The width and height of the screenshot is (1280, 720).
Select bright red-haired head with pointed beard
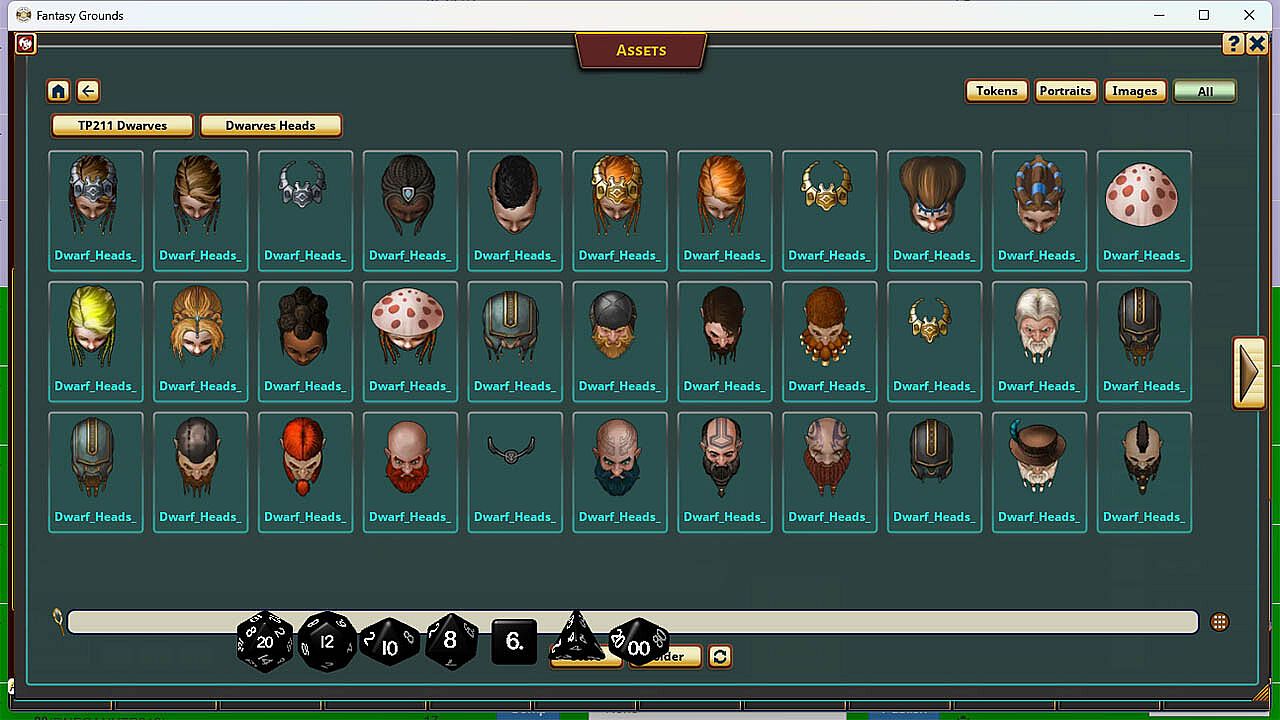pyautogui.click(x=306, y=473)
